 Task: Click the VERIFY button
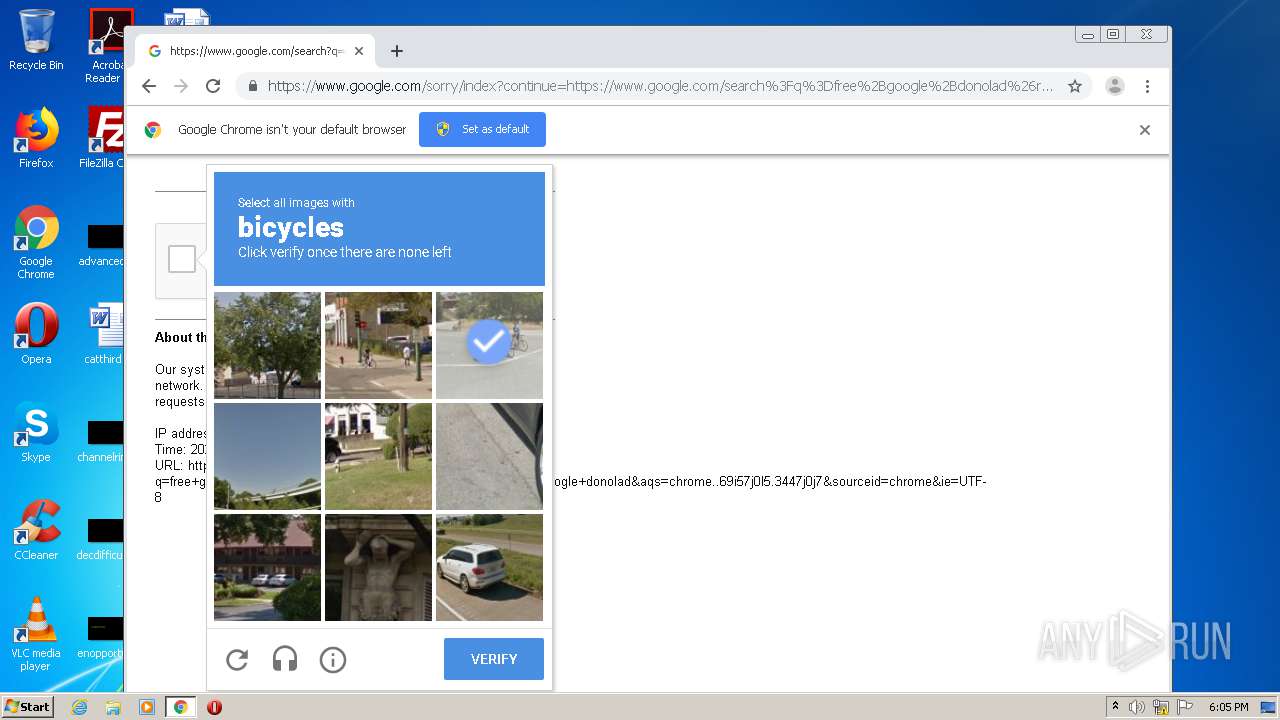[x=494, y=659]
